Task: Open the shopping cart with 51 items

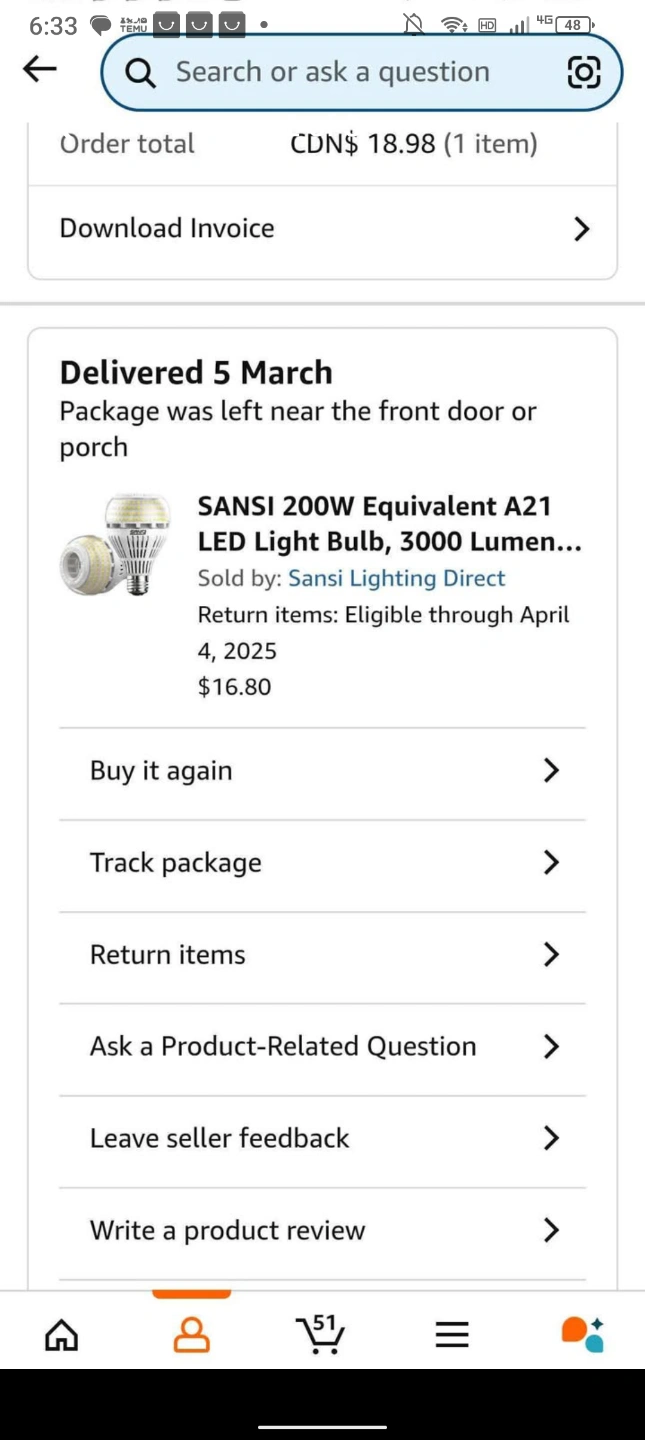Action: 321,1334
